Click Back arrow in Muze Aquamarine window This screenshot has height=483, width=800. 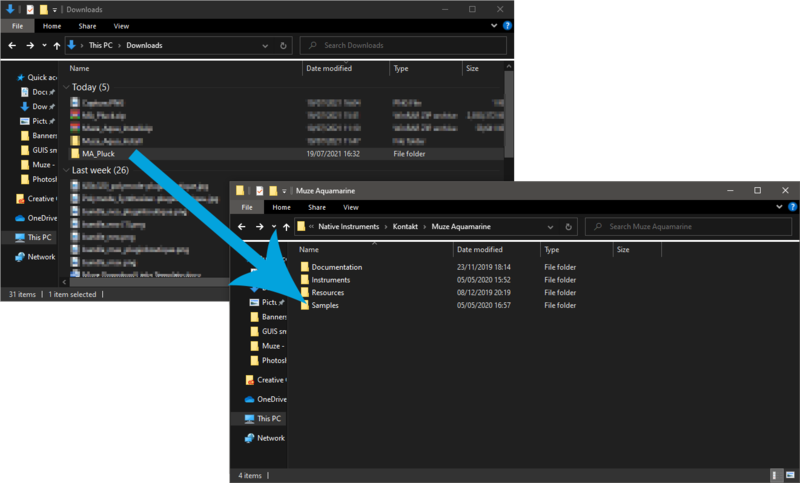point(241,227)
